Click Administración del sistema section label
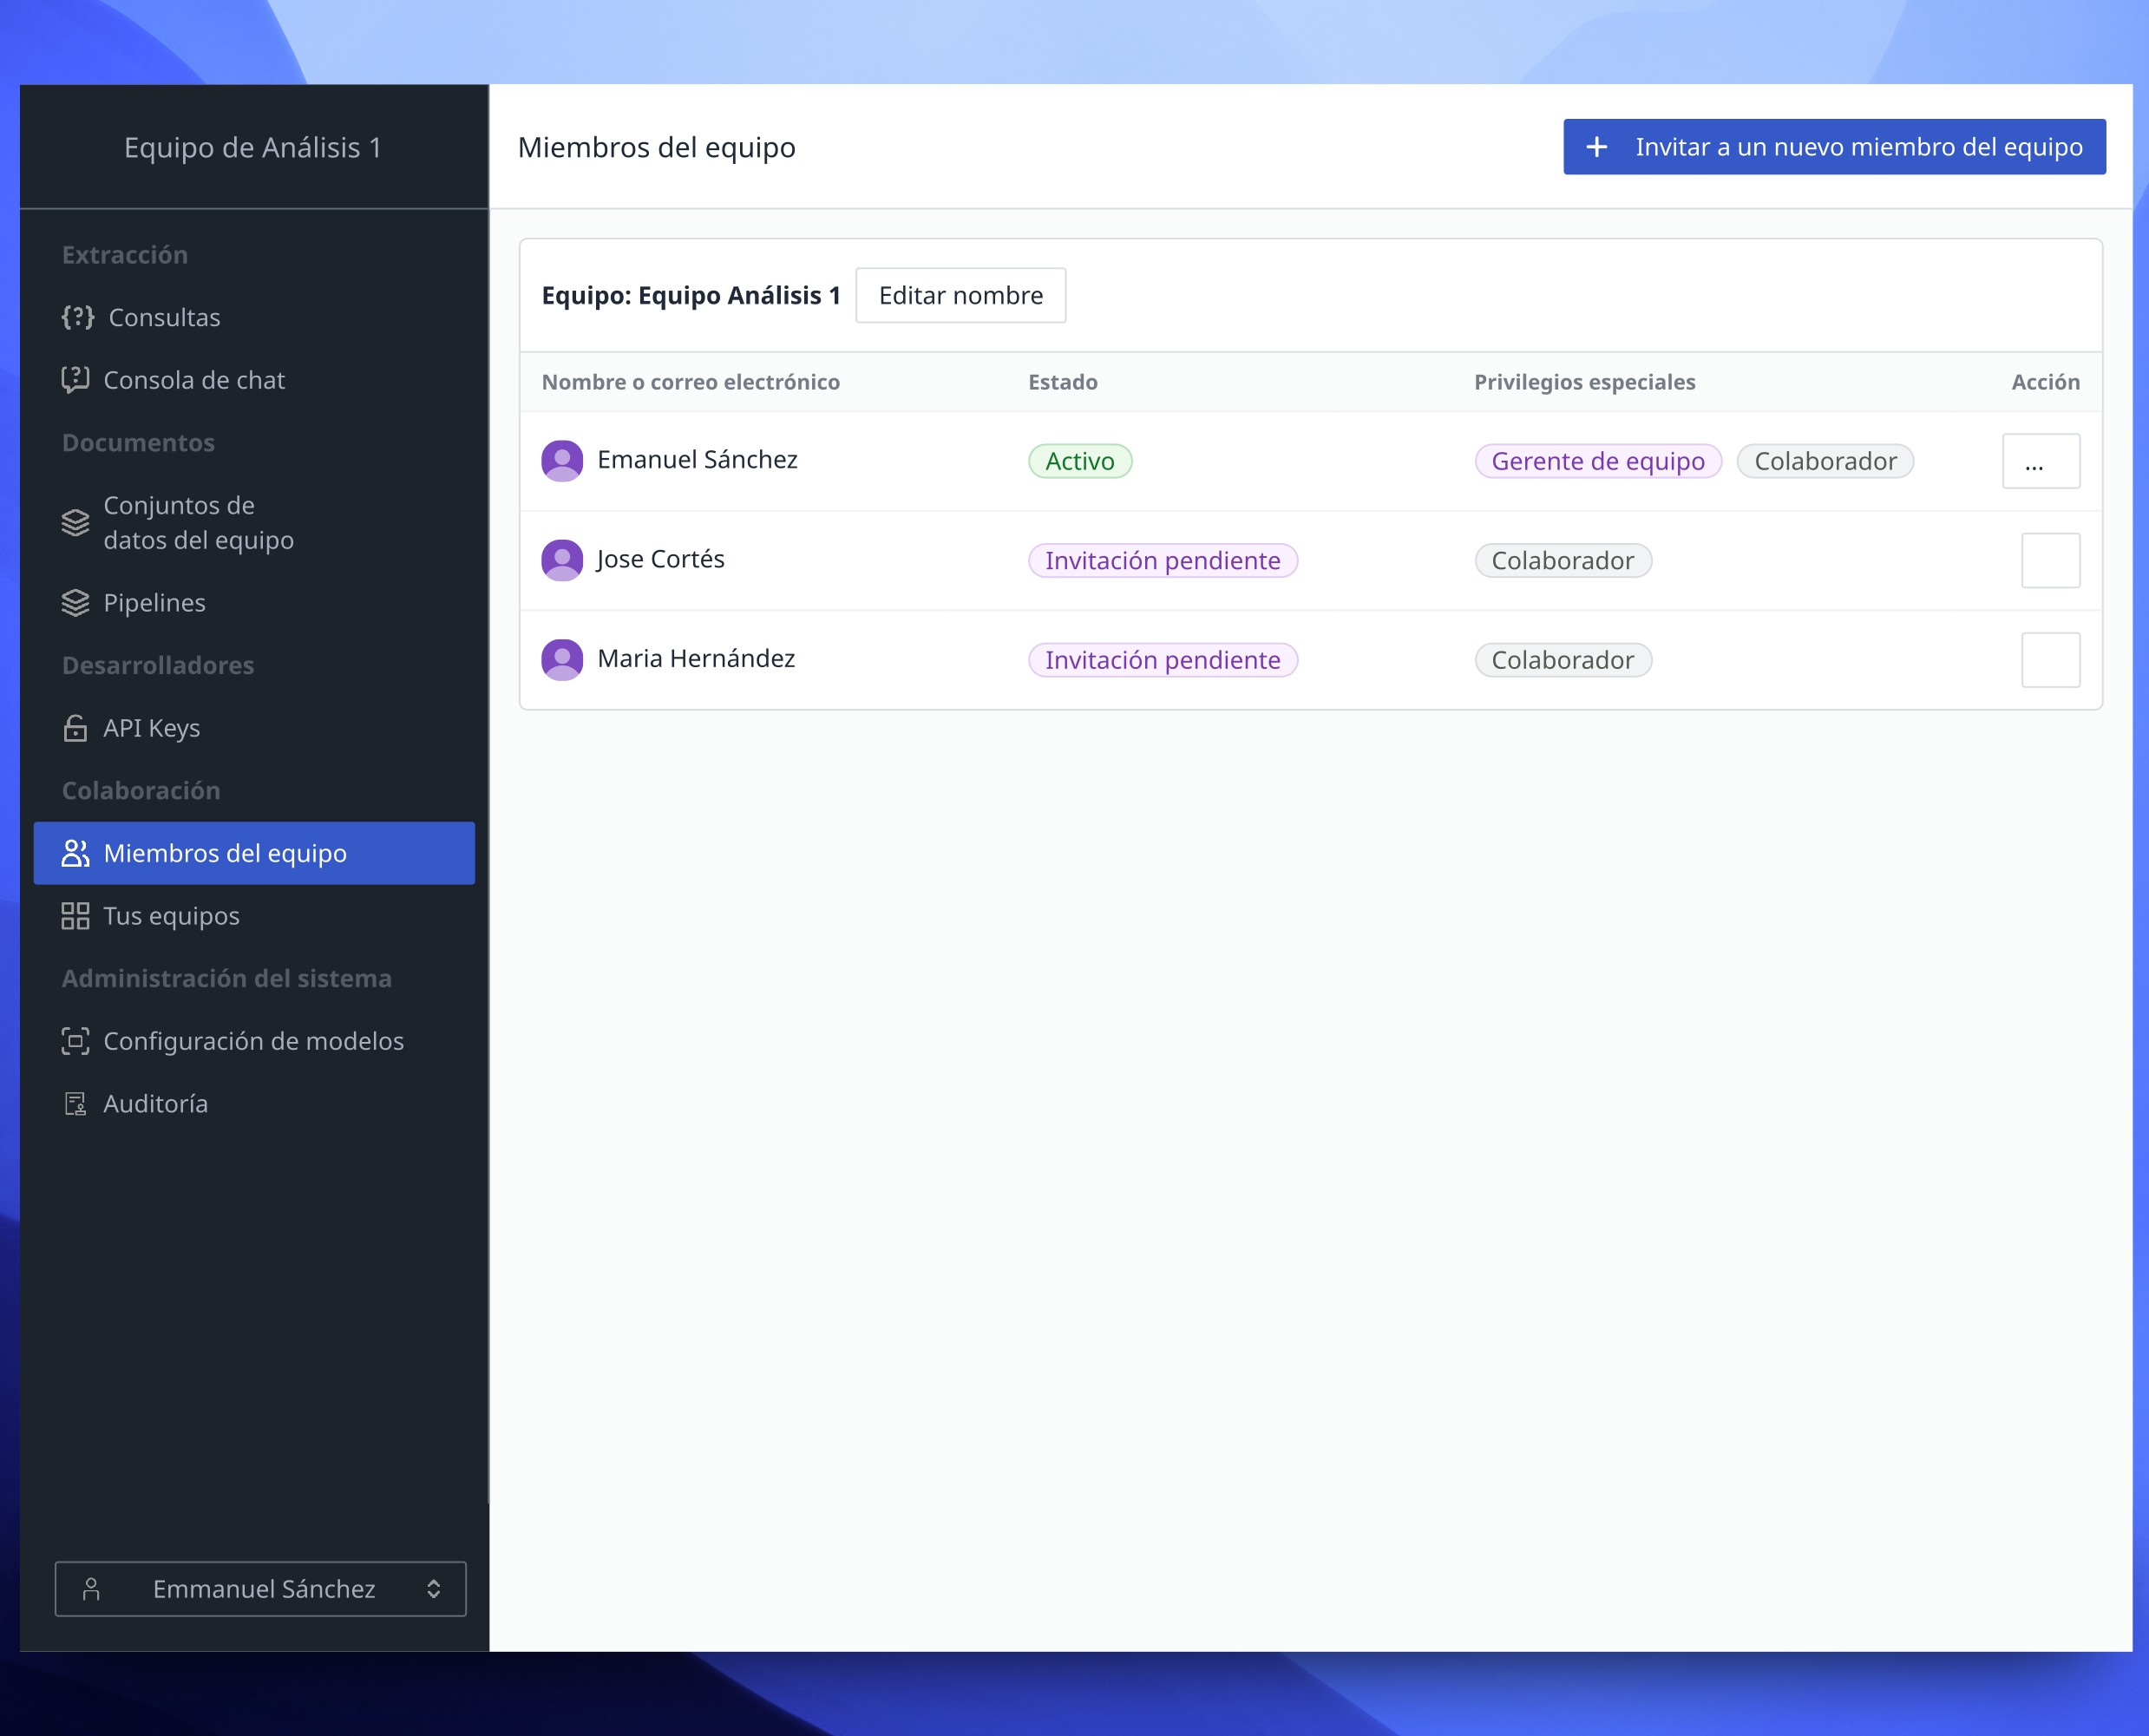Image resolution: width=2149 pixels, height=1736 pixels. 227,978
